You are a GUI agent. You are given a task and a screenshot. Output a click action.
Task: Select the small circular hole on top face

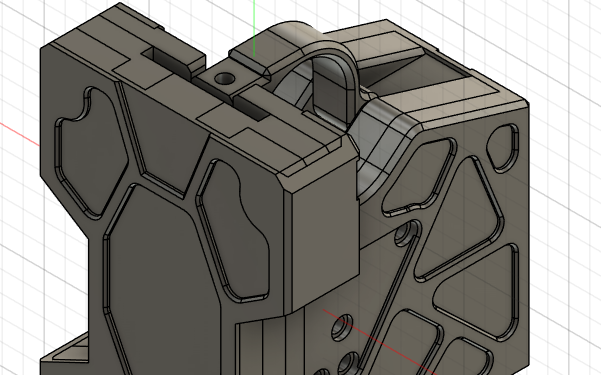point(225,79)
